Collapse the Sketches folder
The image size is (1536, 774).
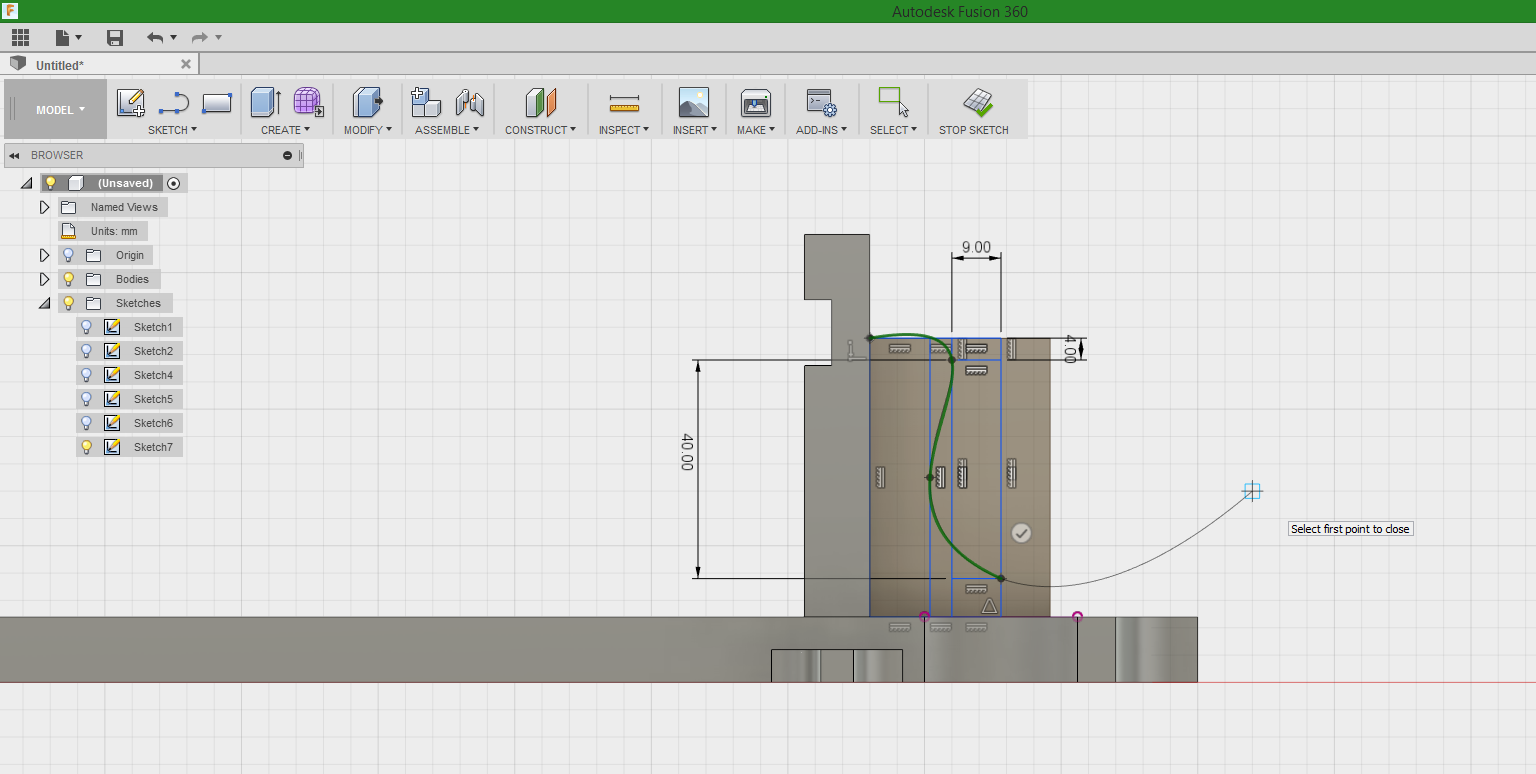tap(44, 304)
